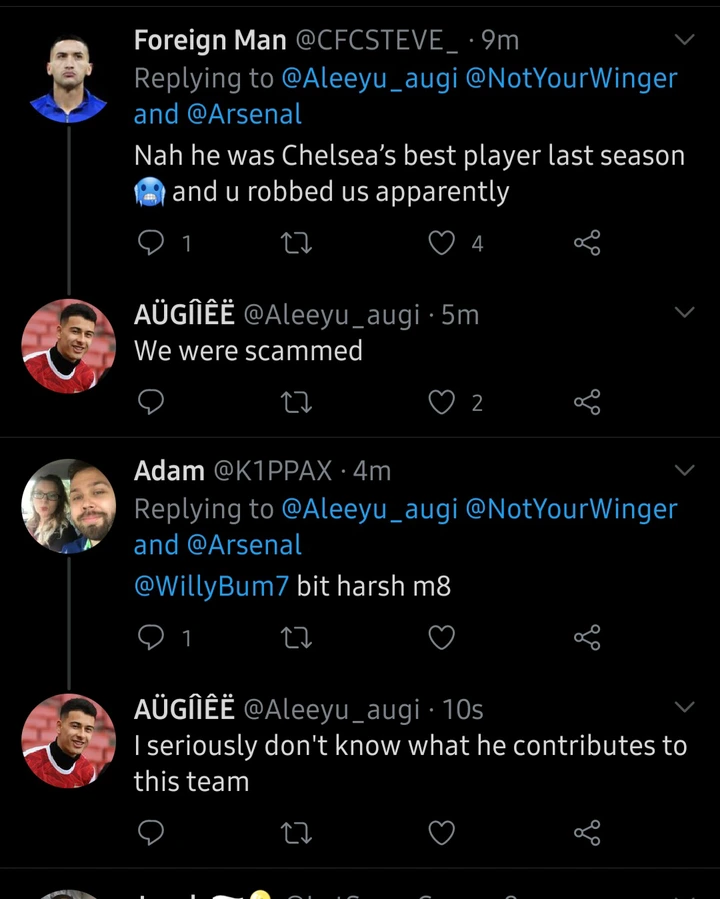720x899 pixels.
Task: Like Foreign Man's tweet with 4 likes
Action: tap(441, 243)
